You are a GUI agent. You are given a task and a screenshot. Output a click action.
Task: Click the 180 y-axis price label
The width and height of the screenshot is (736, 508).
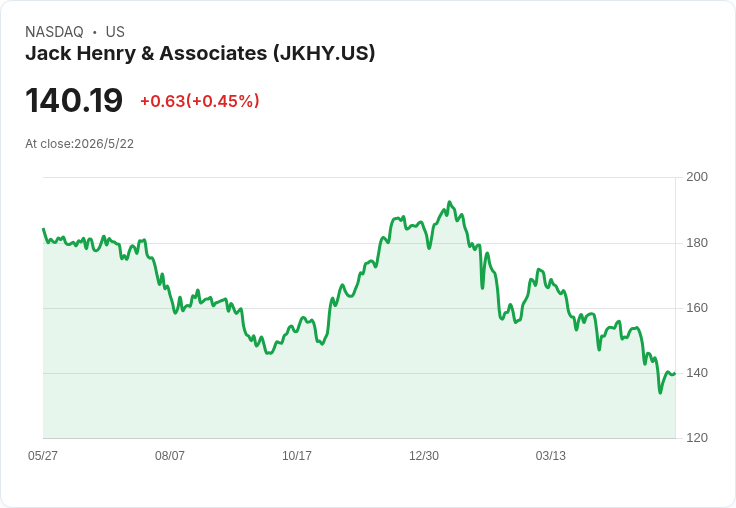[x=697, y=243]
